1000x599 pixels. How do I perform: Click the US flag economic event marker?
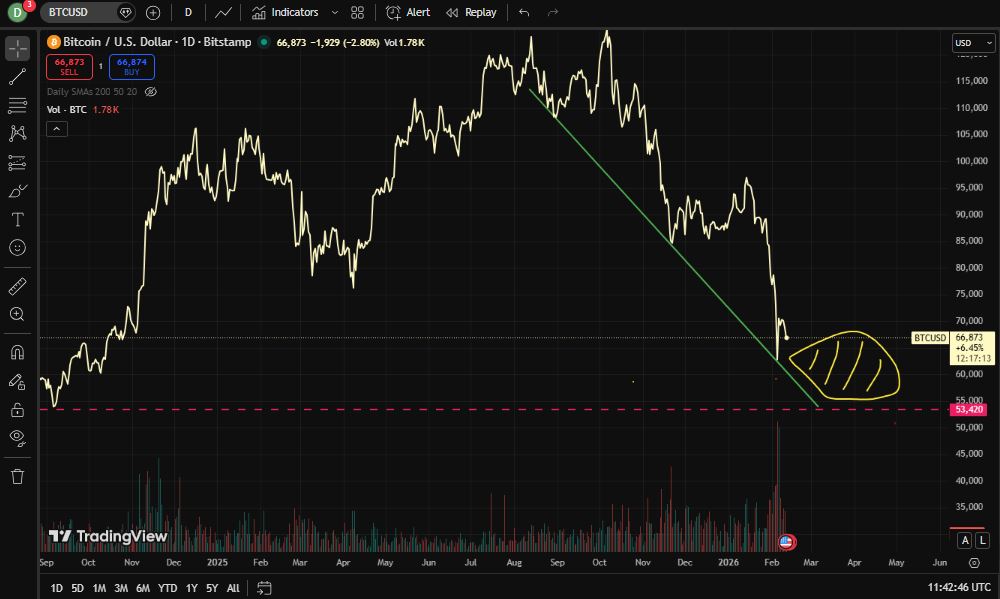click(x=786, y=542)
